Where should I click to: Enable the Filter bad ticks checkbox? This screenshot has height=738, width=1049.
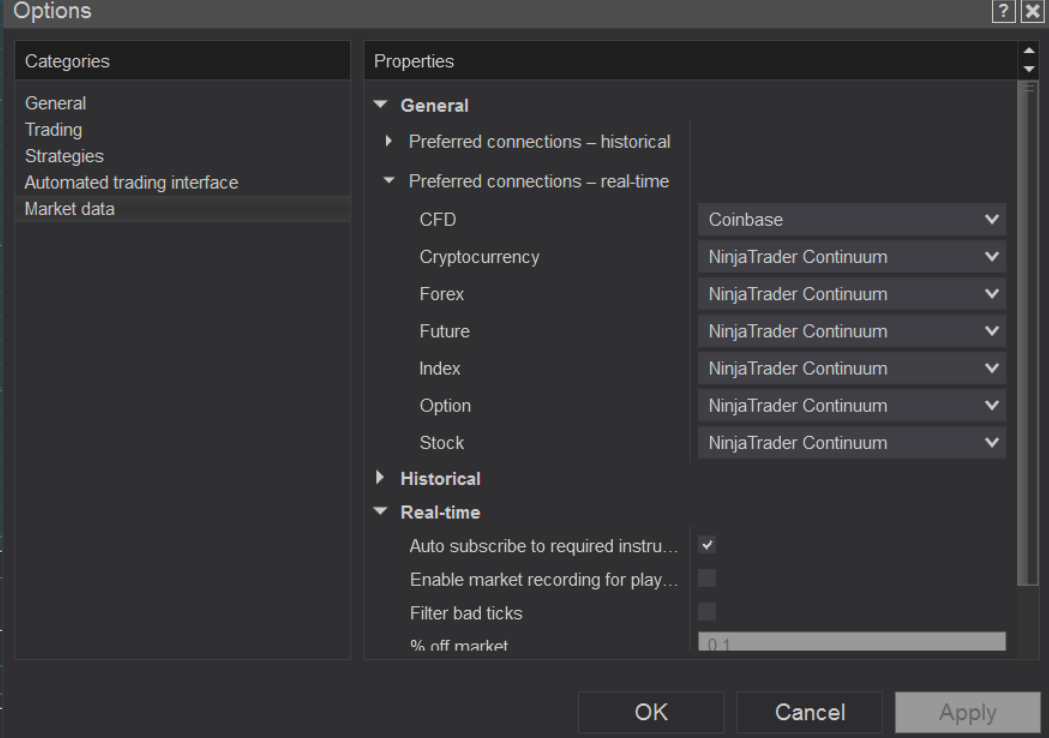(707, 610)
